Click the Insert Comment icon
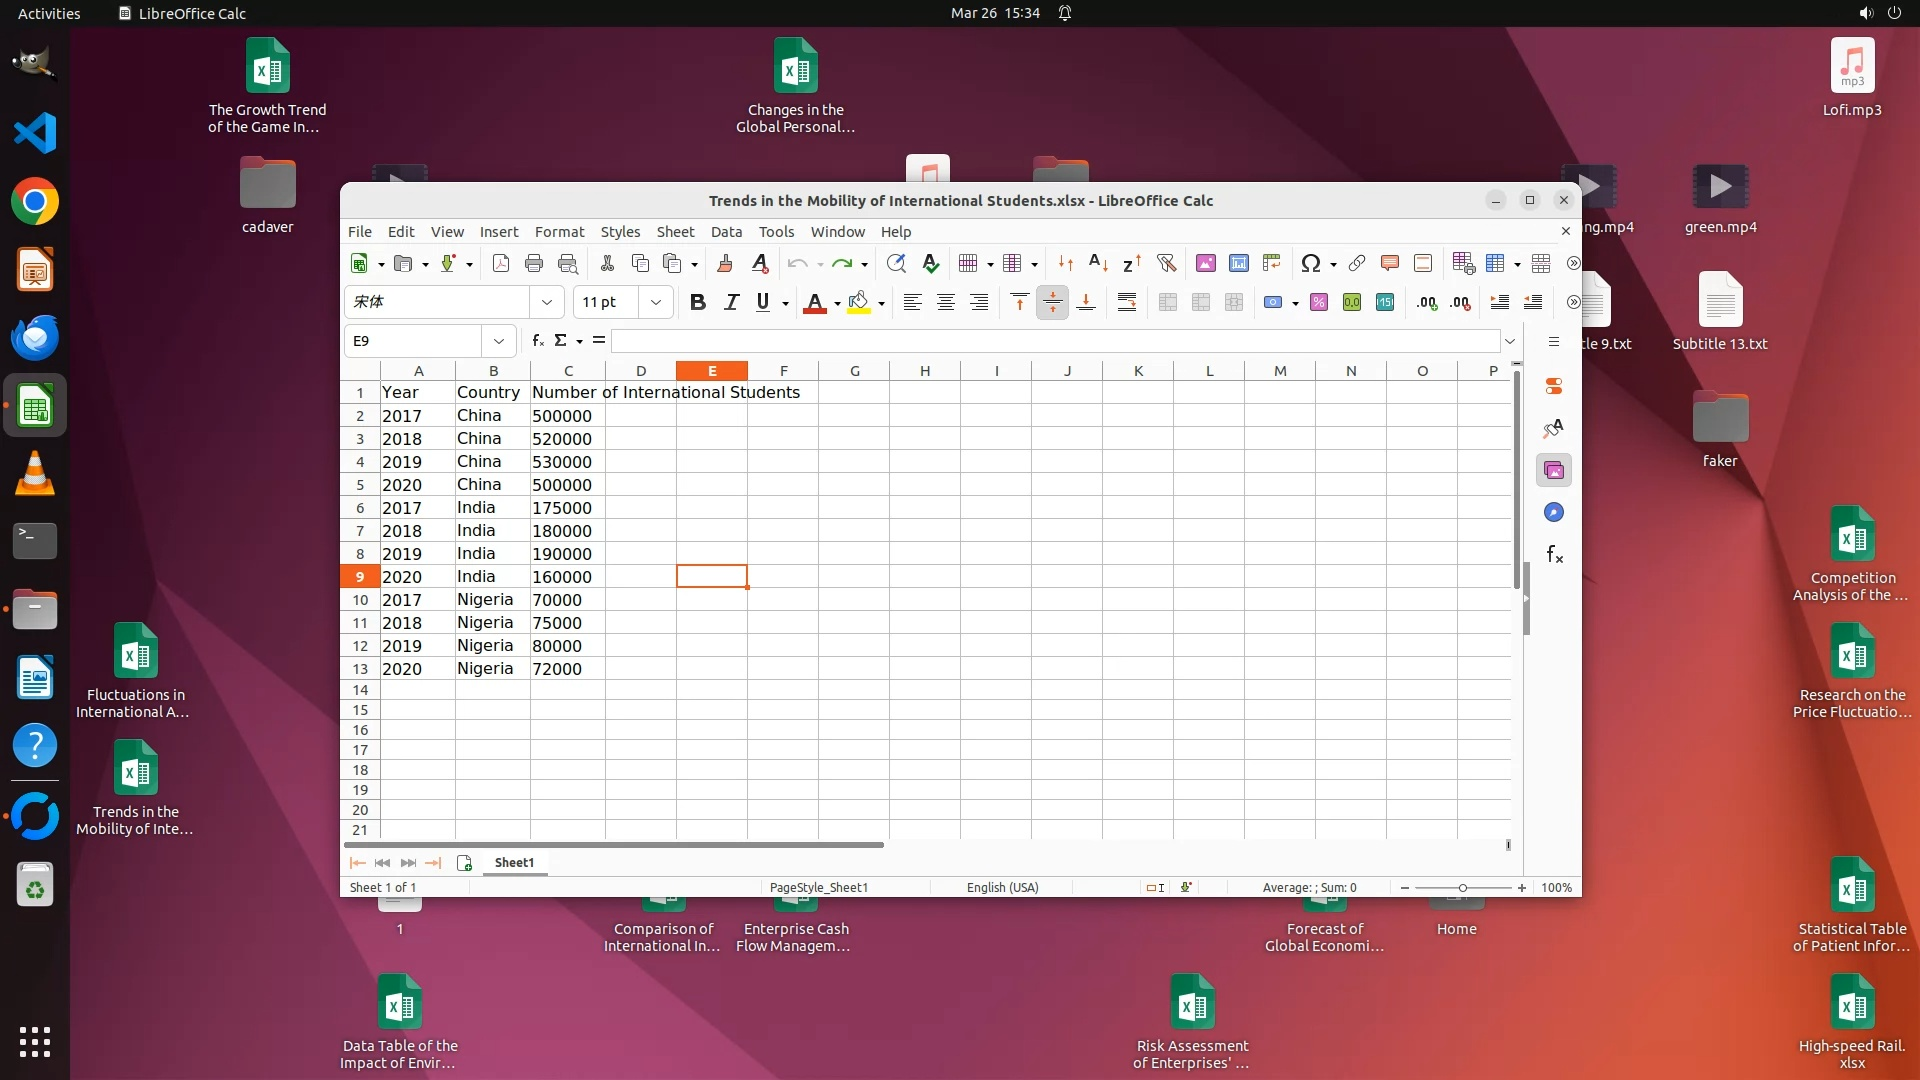This screenshot has width=1920, height=1080. (x=1389, y=263)
